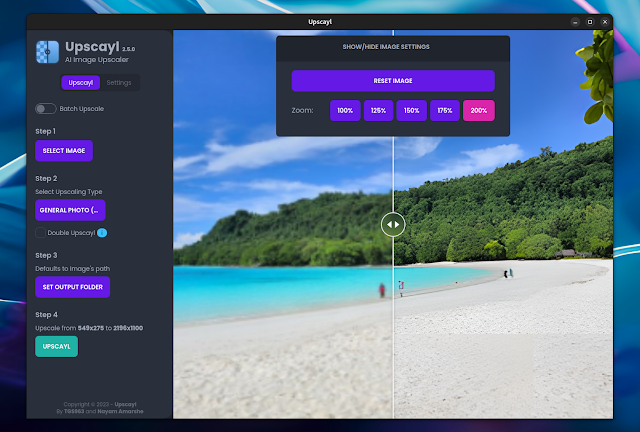Check the Double Upscayl checkbox
This screenshot has width=640, height=432.
40,233
